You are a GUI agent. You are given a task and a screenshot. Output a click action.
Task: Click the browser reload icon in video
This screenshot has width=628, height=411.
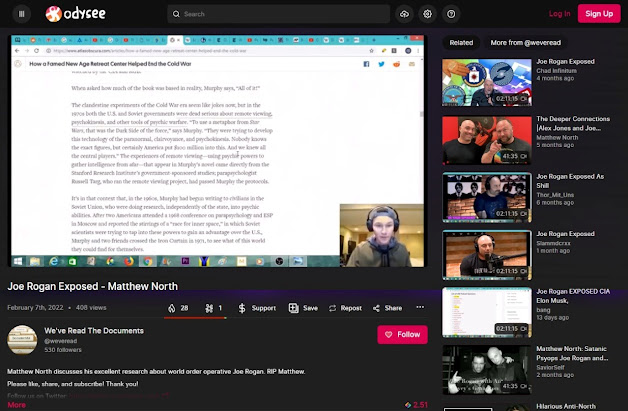(36, 50)
